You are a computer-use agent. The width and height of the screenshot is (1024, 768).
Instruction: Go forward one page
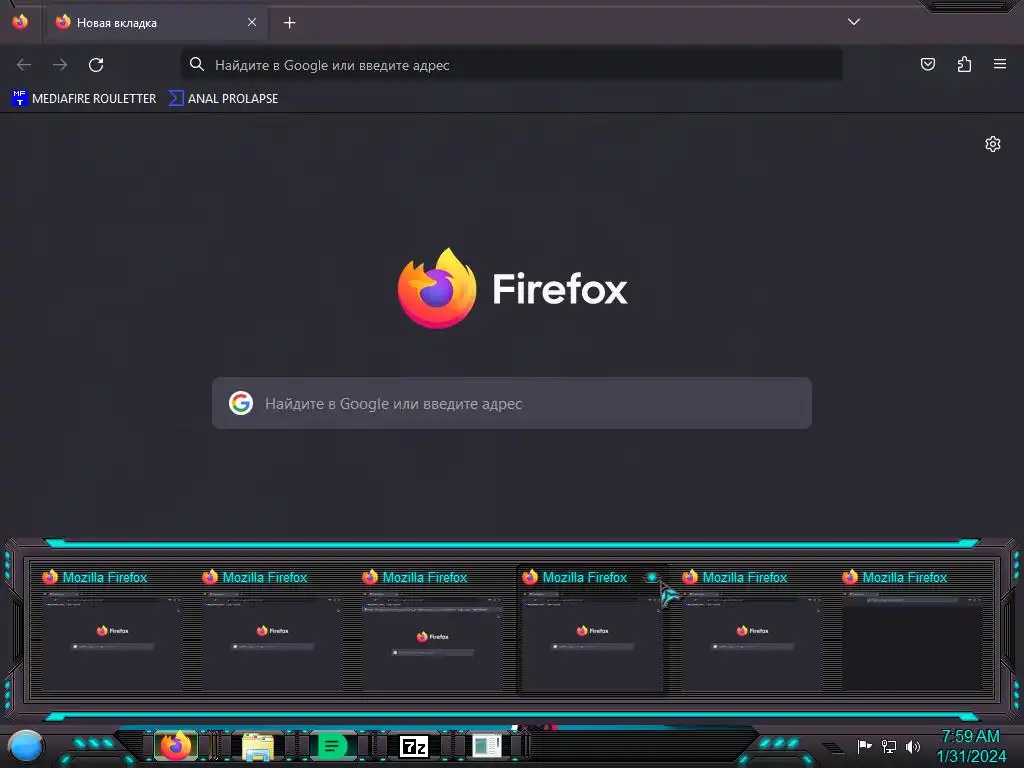click(60, 65)
